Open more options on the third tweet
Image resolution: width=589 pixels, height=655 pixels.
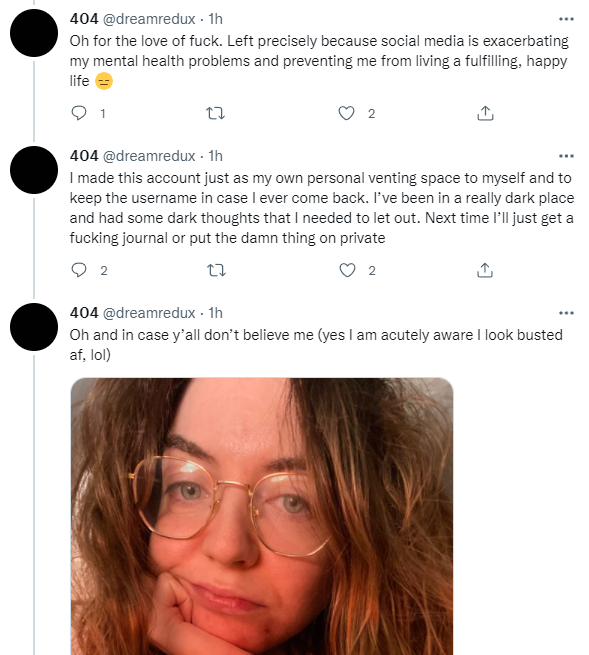tap(566, 313)
